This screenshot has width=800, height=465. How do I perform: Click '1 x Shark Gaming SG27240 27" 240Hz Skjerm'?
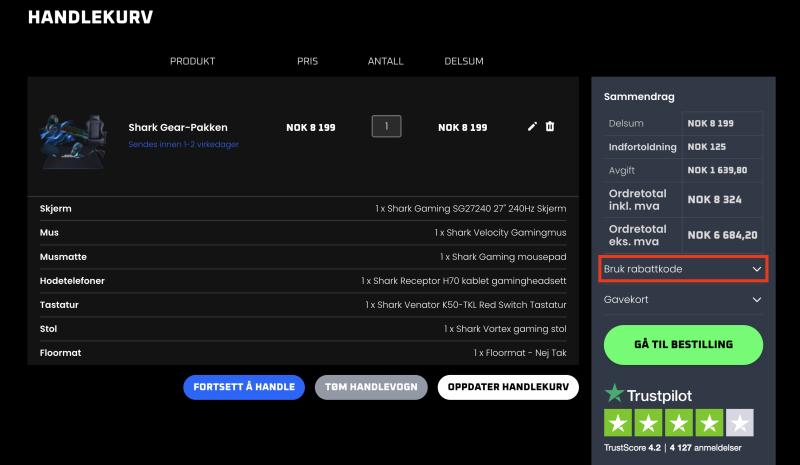point(470,208)
